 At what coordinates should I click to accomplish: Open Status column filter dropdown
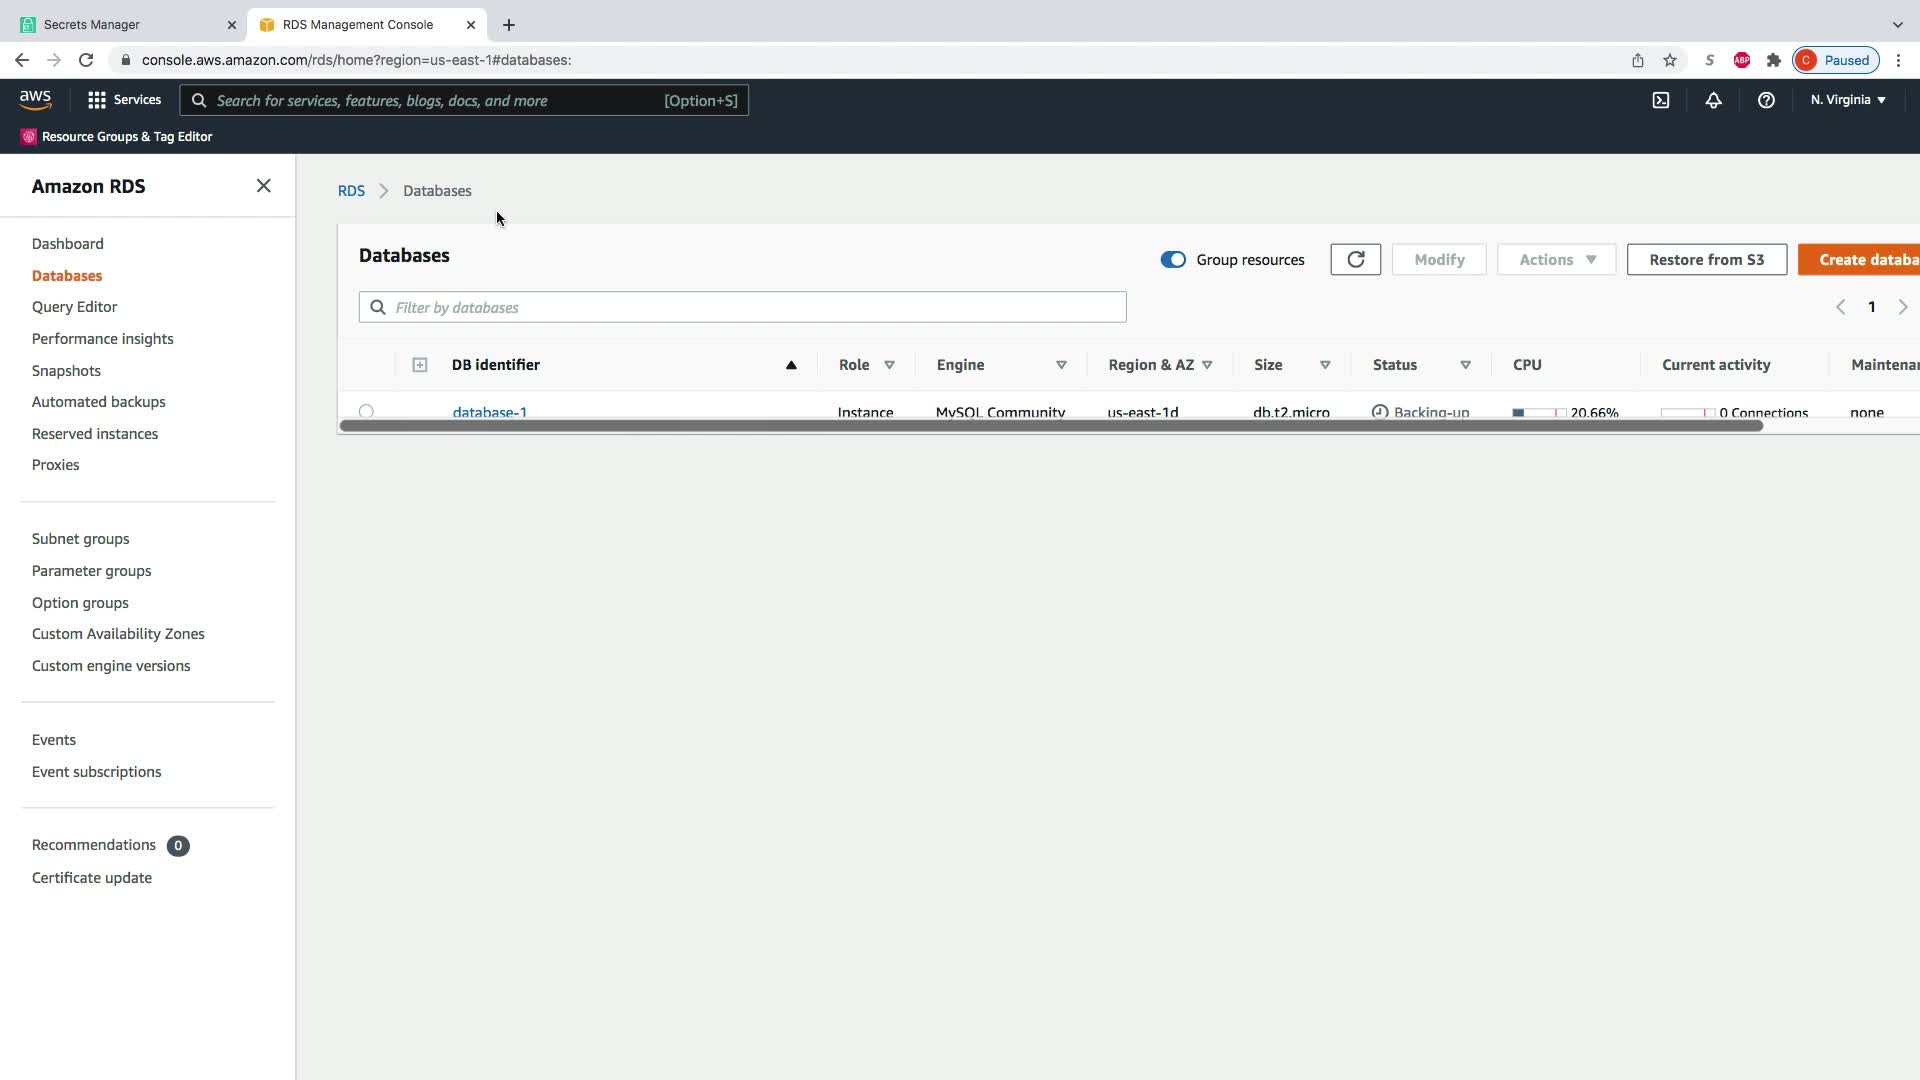1465,365
